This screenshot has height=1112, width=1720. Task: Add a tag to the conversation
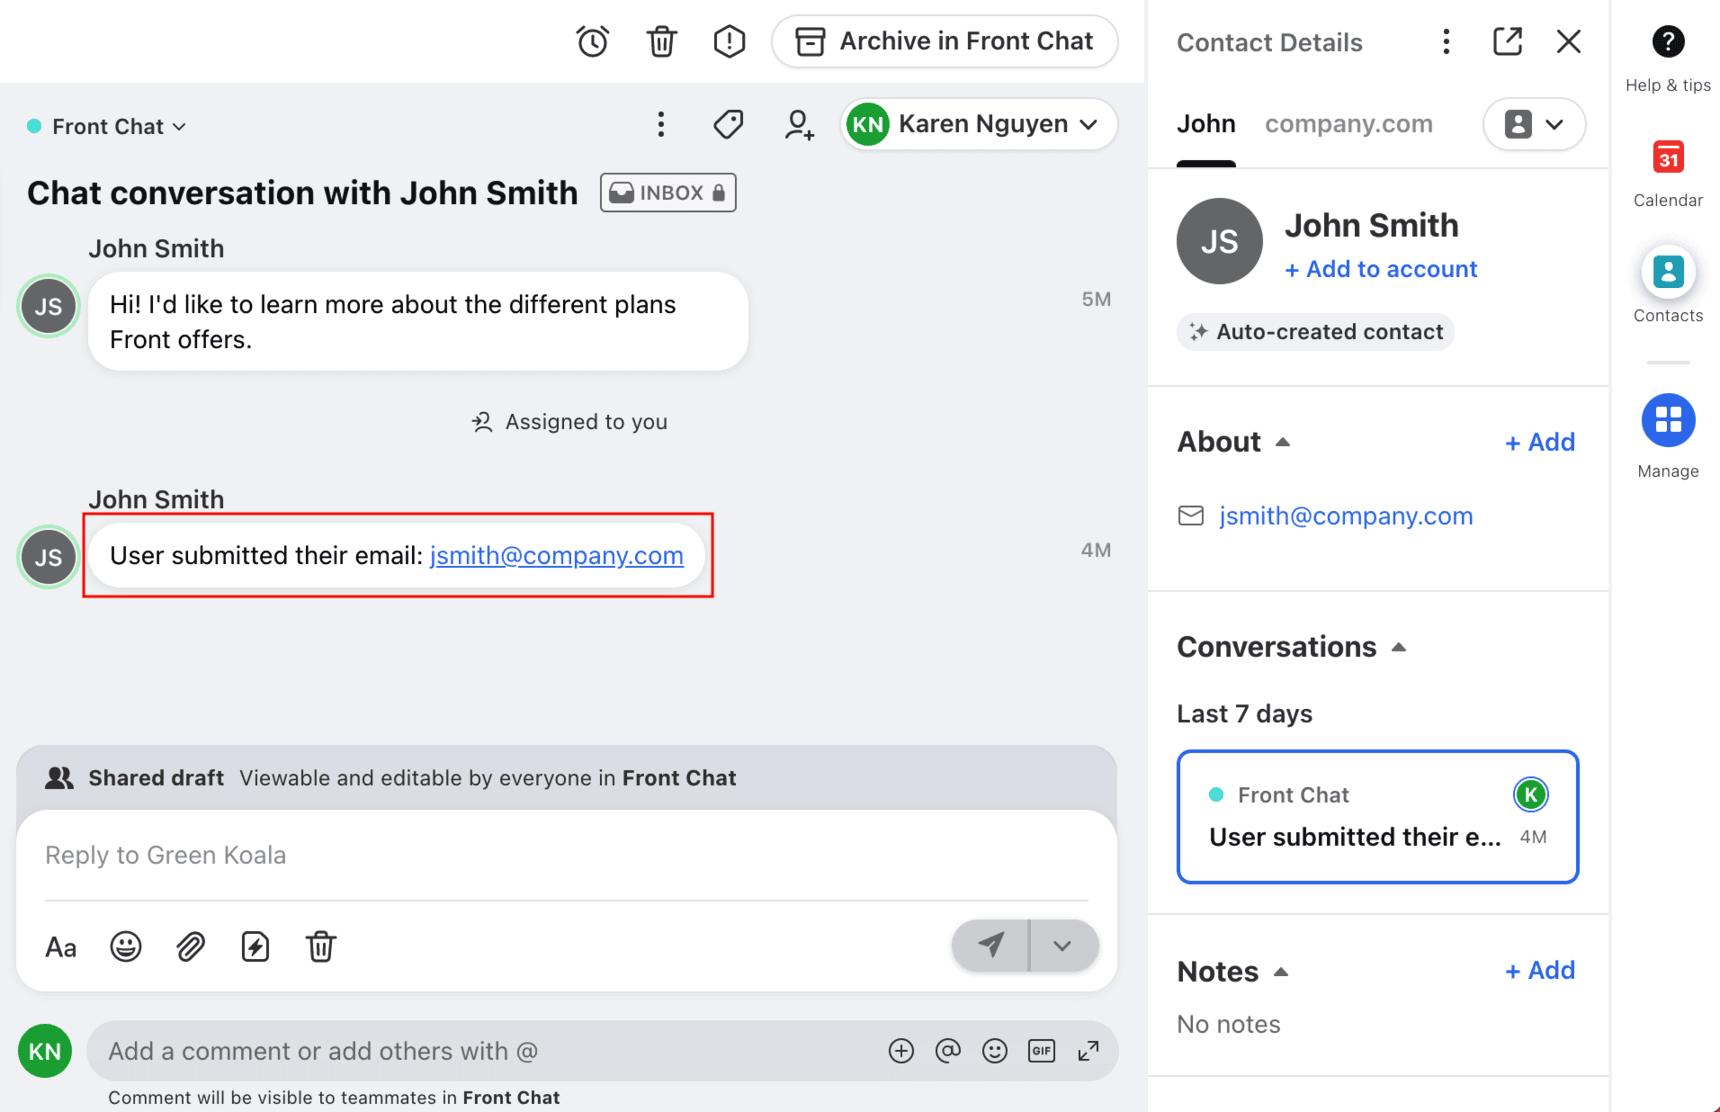point(728,124)
